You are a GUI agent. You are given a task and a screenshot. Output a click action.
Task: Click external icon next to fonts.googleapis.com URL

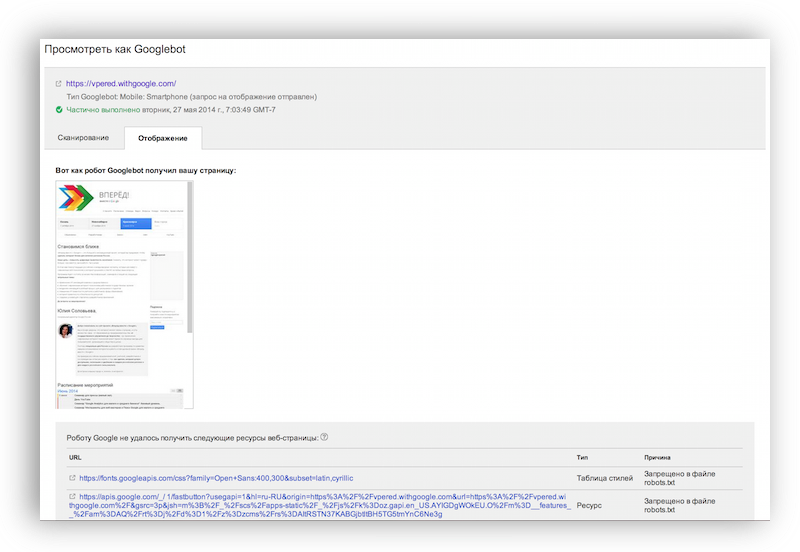[x=72, y=478]
